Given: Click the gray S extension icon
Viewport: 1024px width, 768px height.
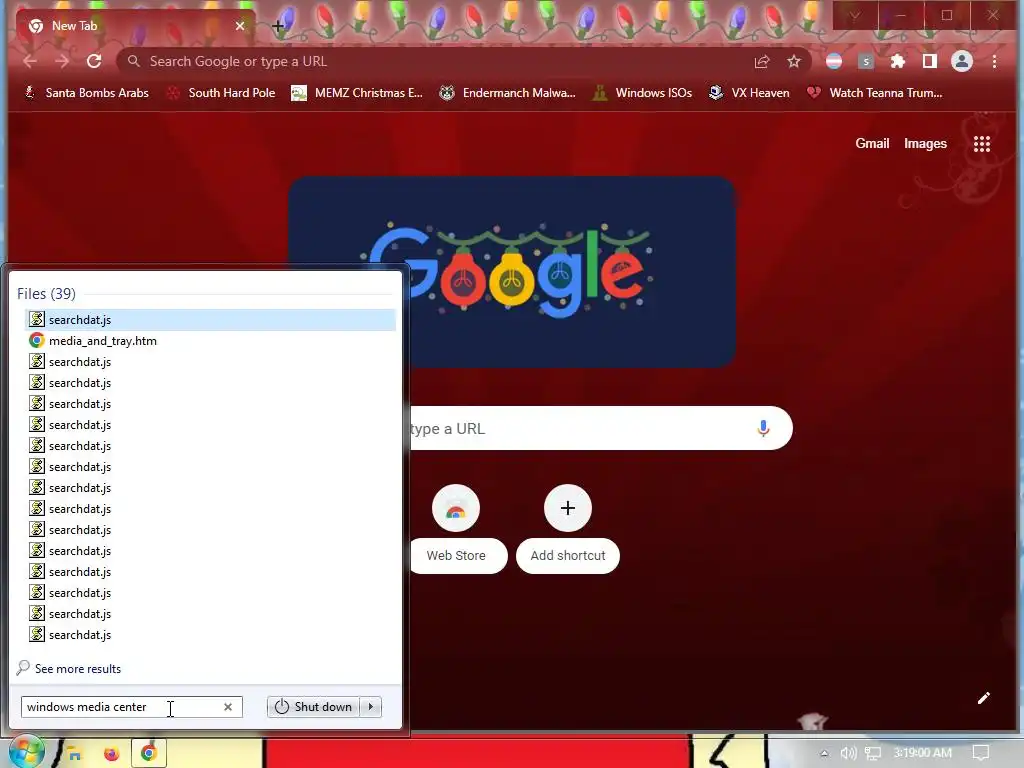Looking at the screenshot, I should (866, 61).
